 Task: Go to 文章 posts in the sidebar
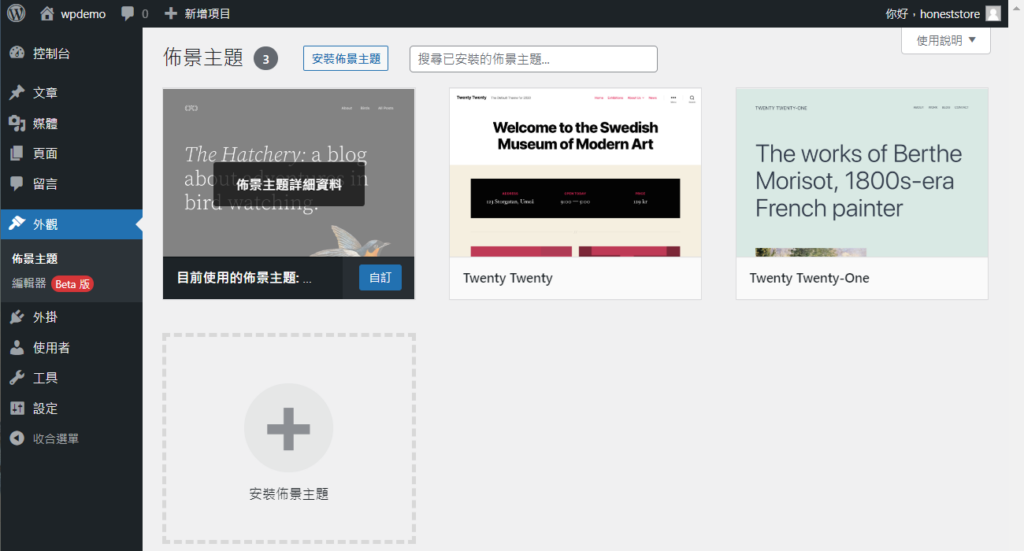(45, 93)
